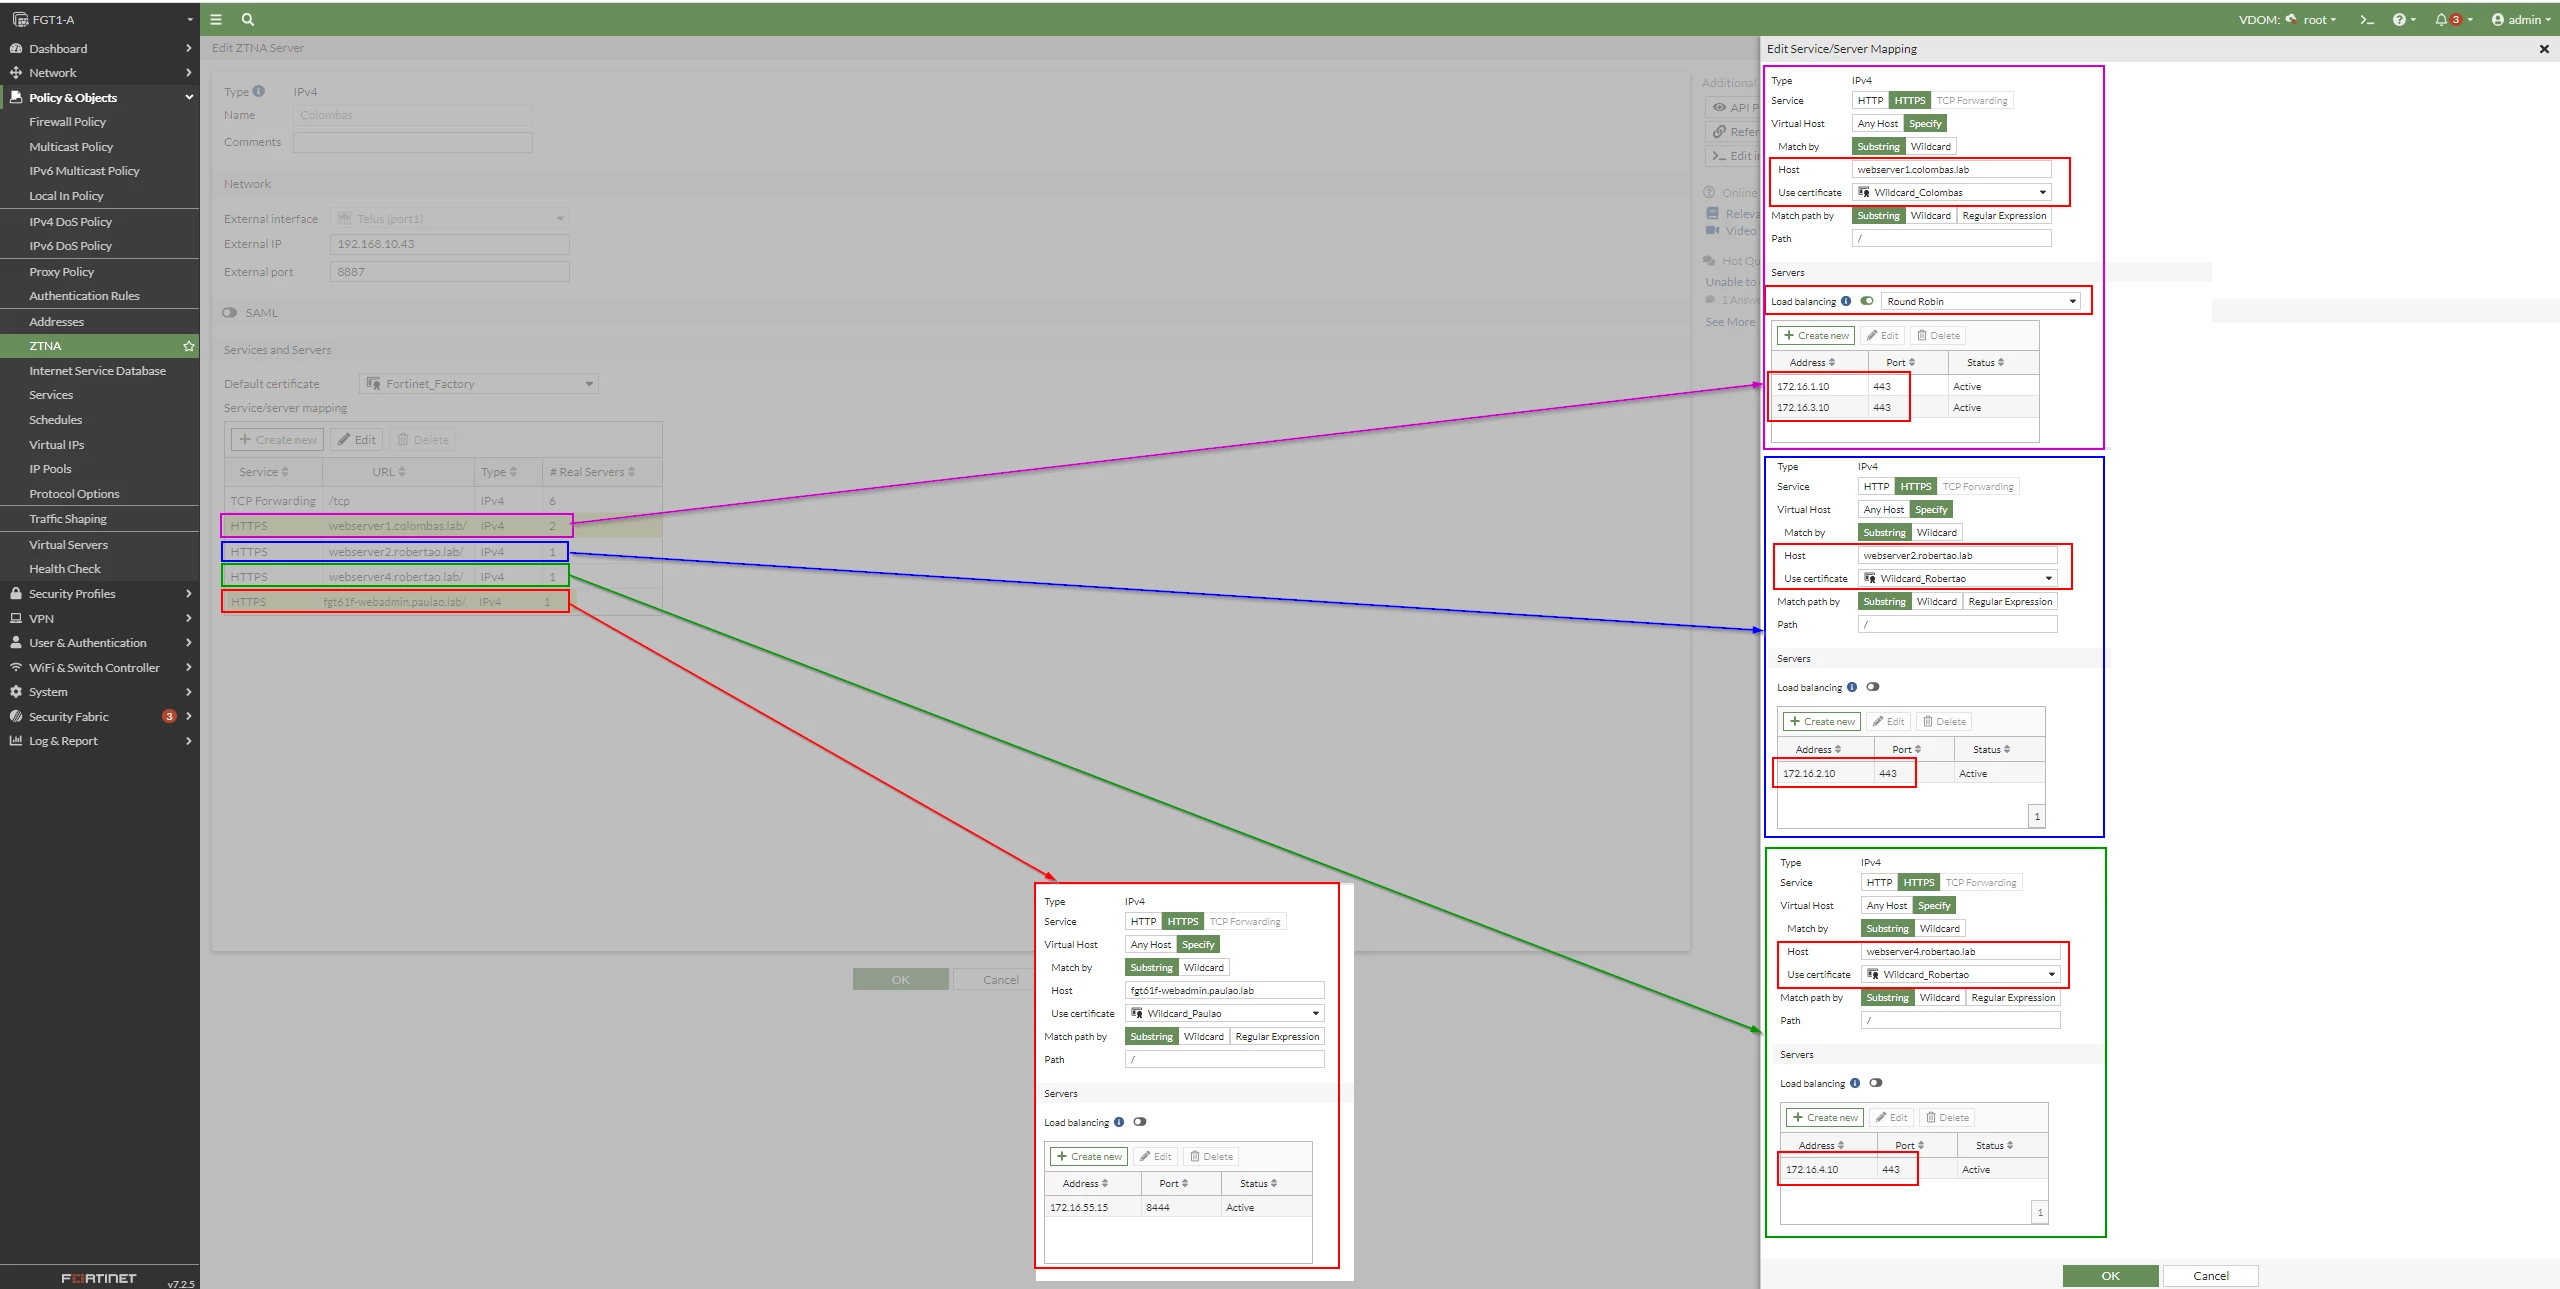The image size is (2560, 1289).
Task: Open the CLI console icon in top bar
Action: click(x=2366, y=20)
